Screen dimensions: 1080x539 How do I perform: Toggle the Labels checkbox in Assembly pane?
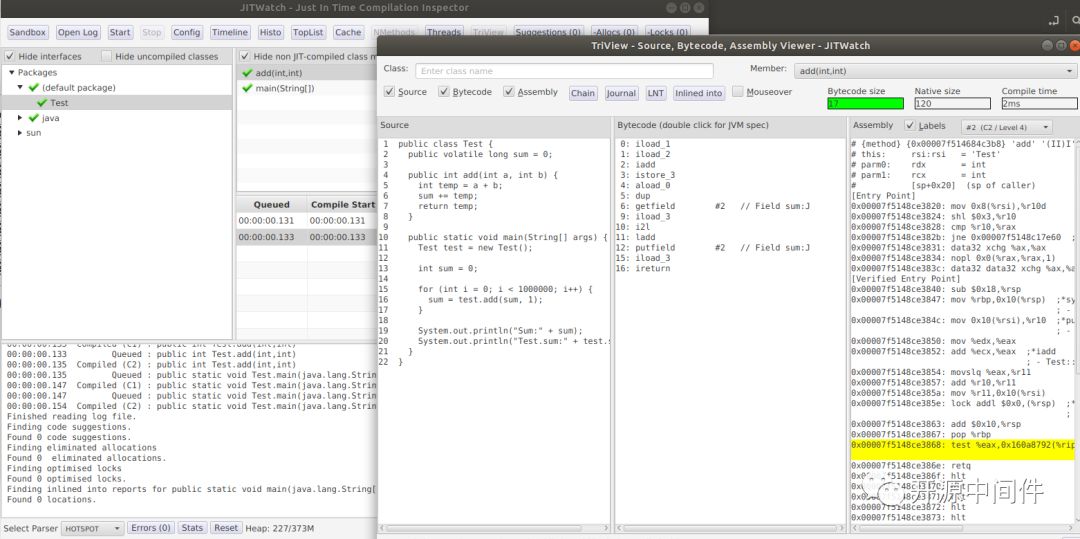[910, 126]
